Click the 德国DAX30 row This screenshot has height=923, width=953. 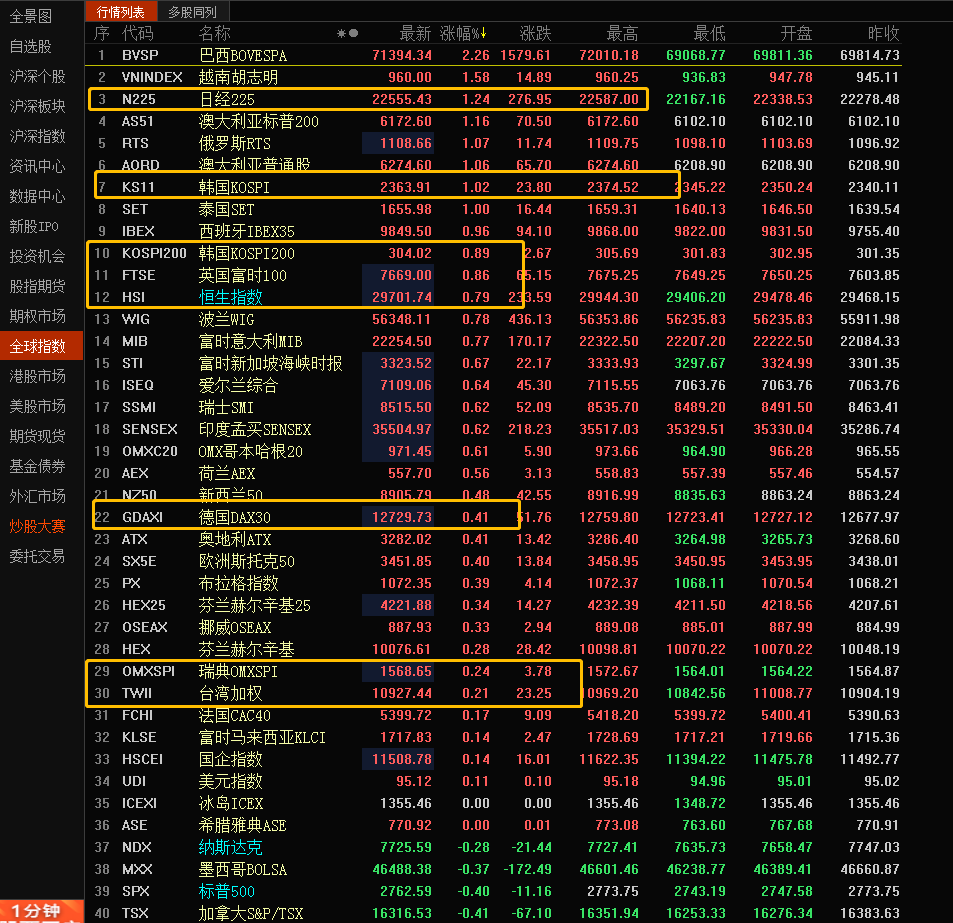point(234,517)
